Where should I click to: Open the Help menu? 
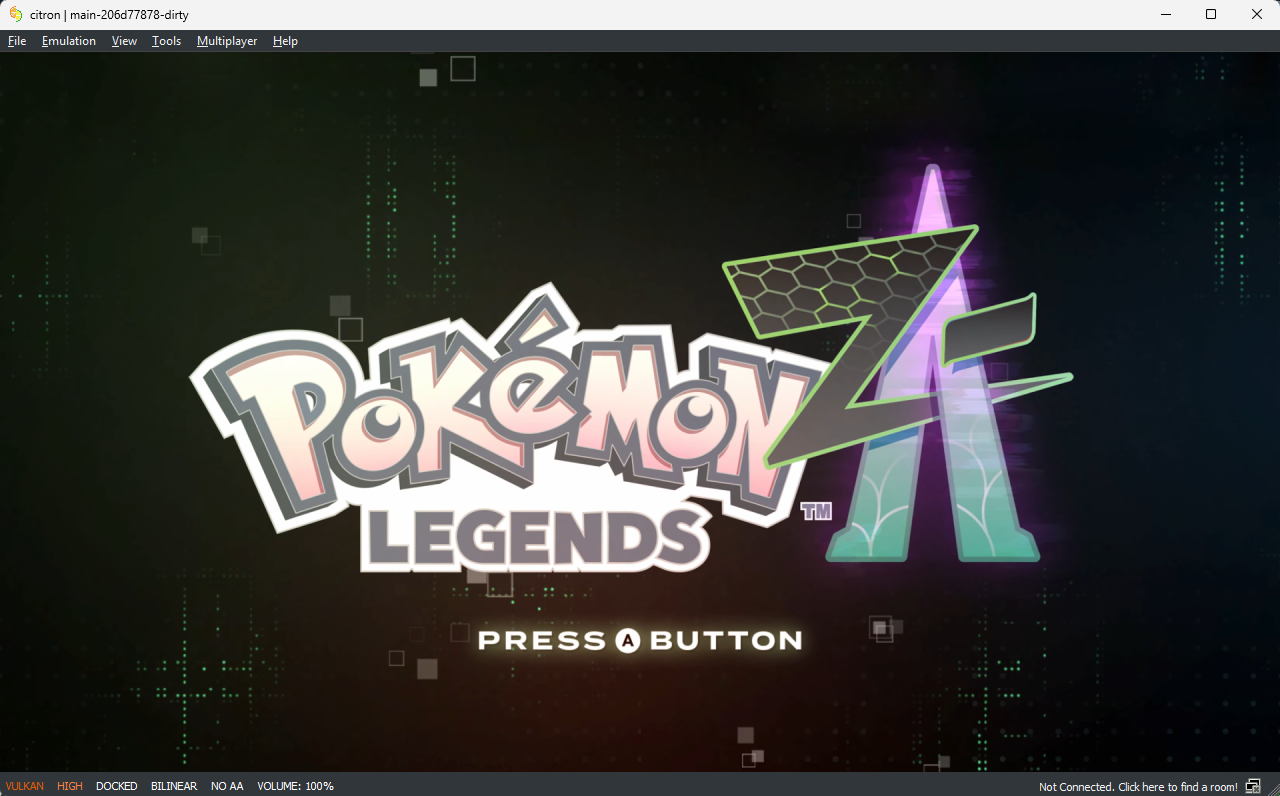(285, 41)
